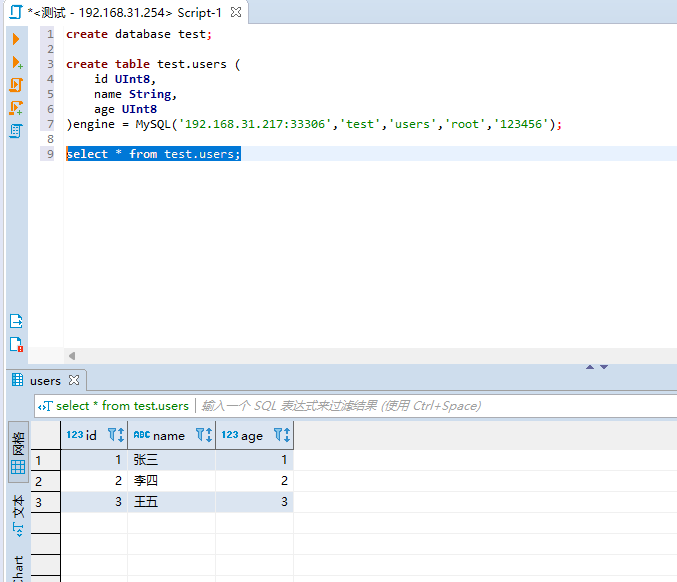677x582 pixels.
Task: Open the users result tab
Action: (x=45, y=381)
